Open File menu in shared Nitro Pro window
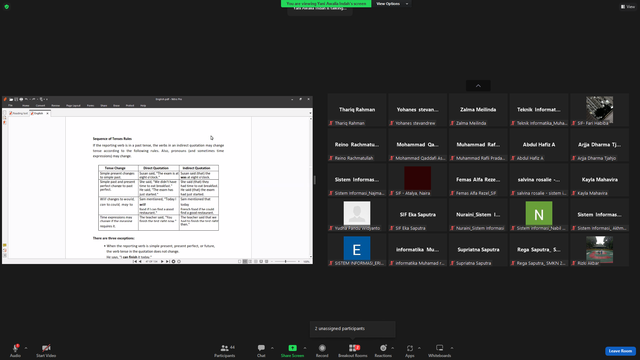The height and width of the screenshot is (360, 640). [10, 105]
